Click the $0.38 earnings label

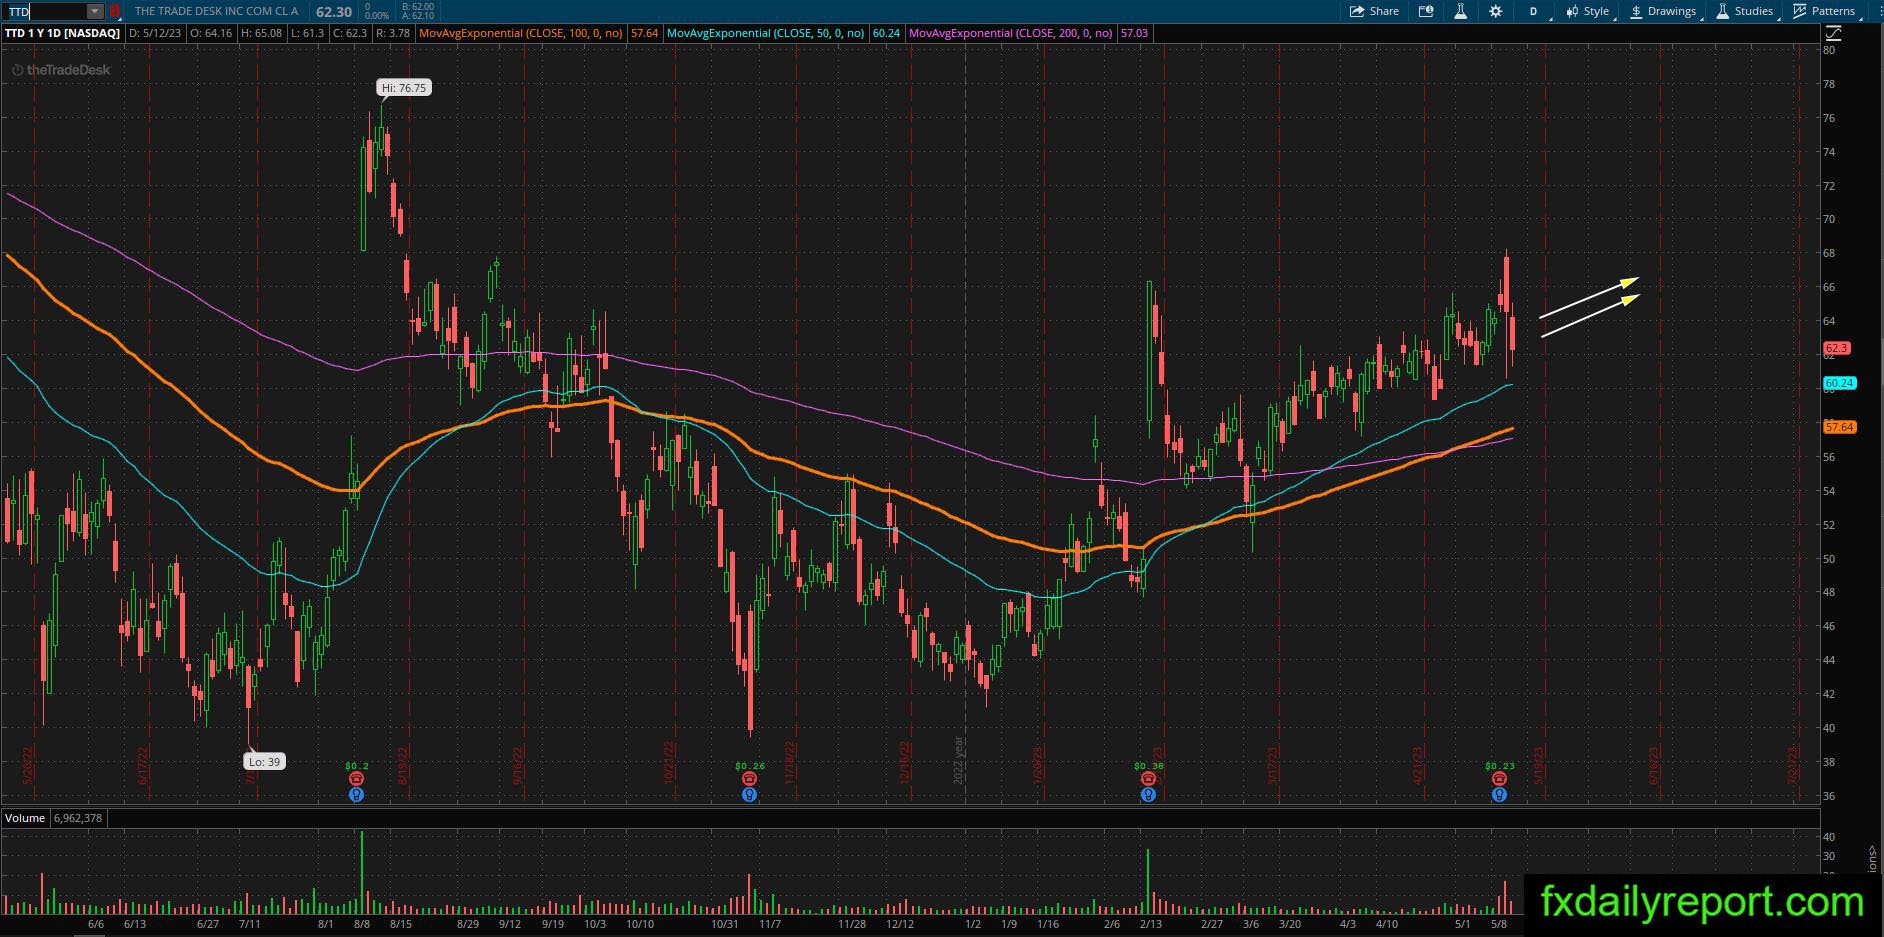(x=1149, y=766)
